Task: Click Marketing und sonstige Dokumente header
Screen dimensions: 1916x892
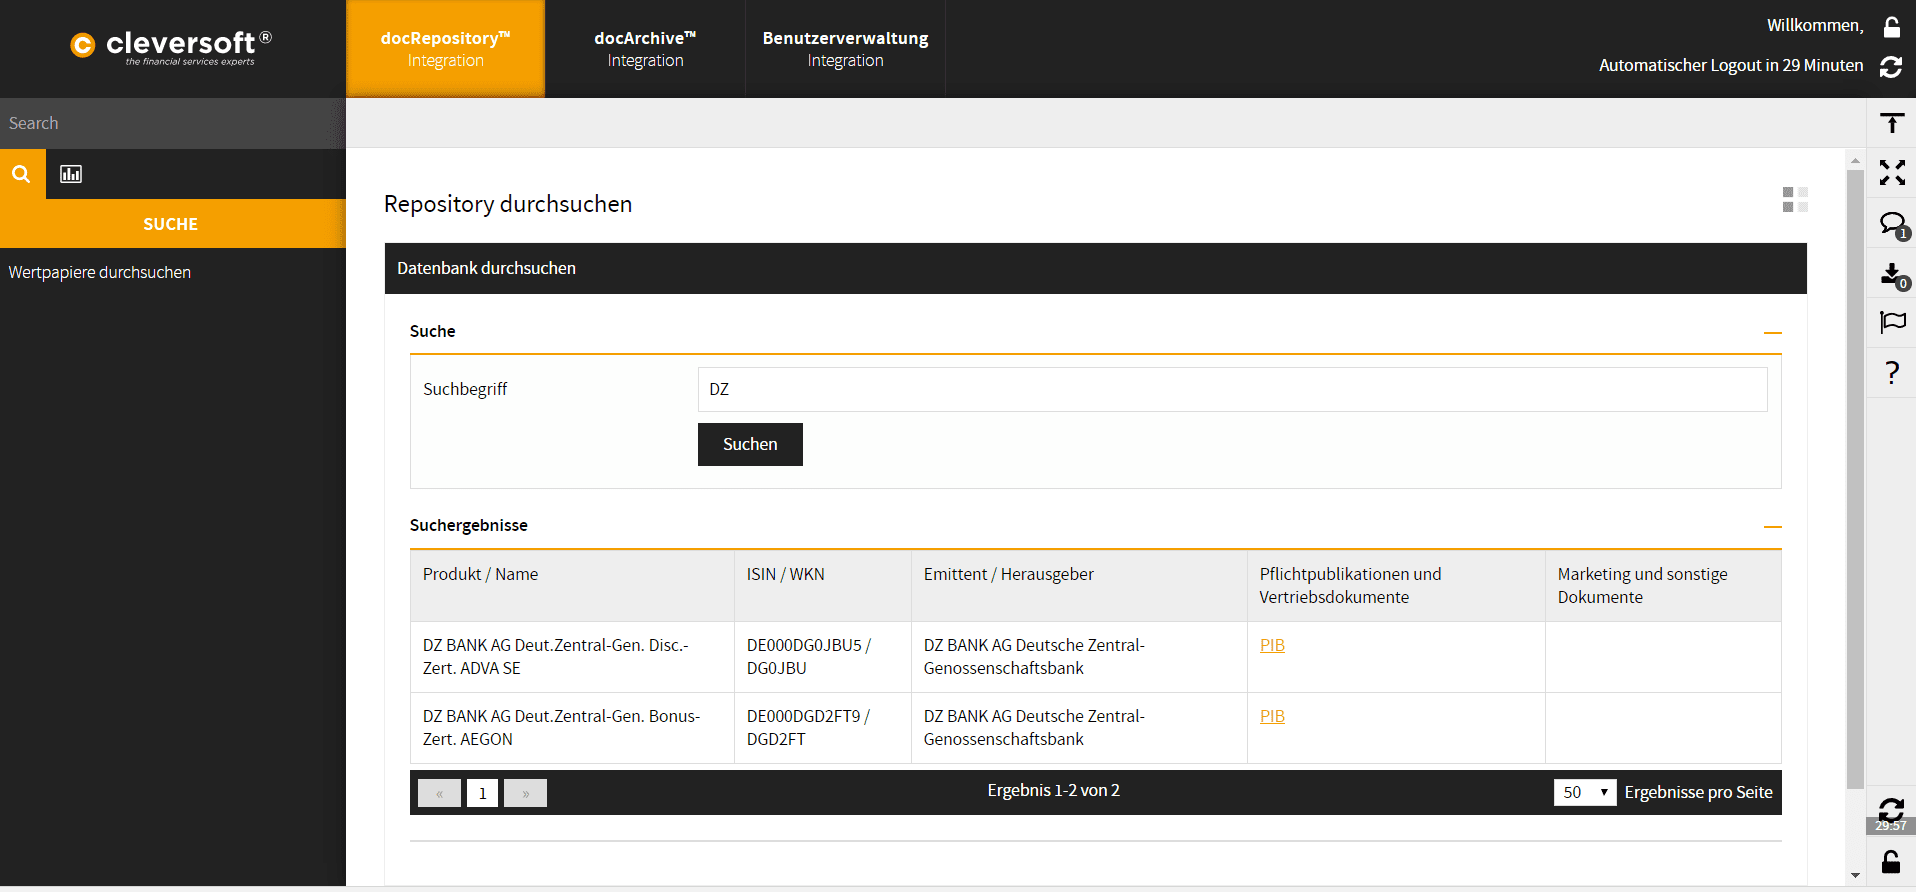Action: [1663, 586]
